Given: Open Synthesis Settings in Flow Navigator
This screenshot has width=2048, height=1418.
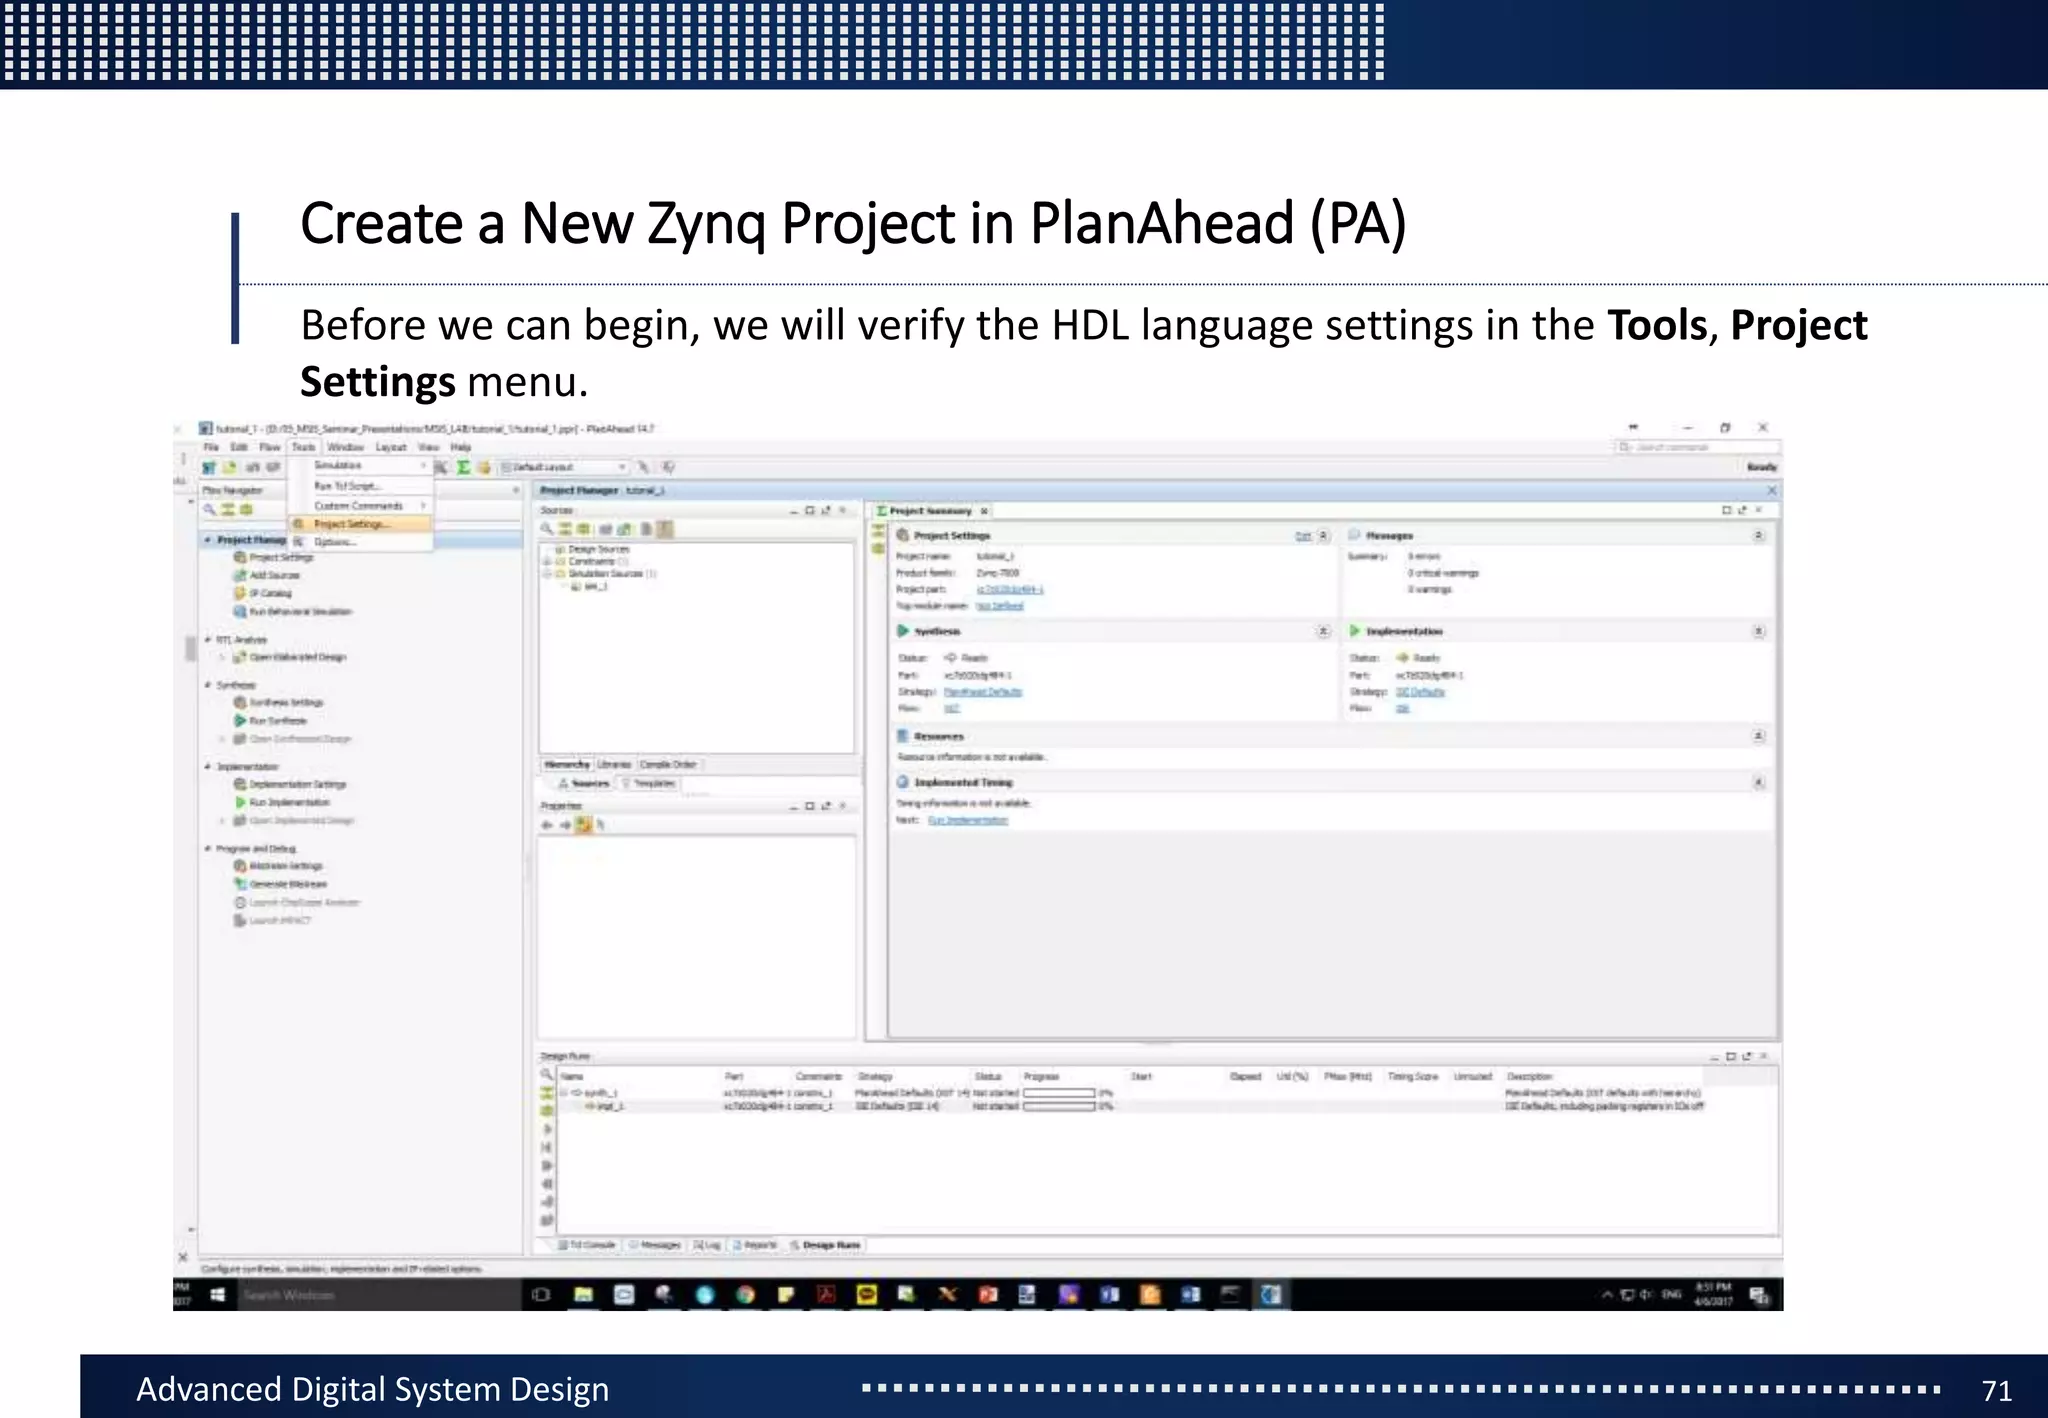Looking at the screenshot, I should [x=279, y=703].
